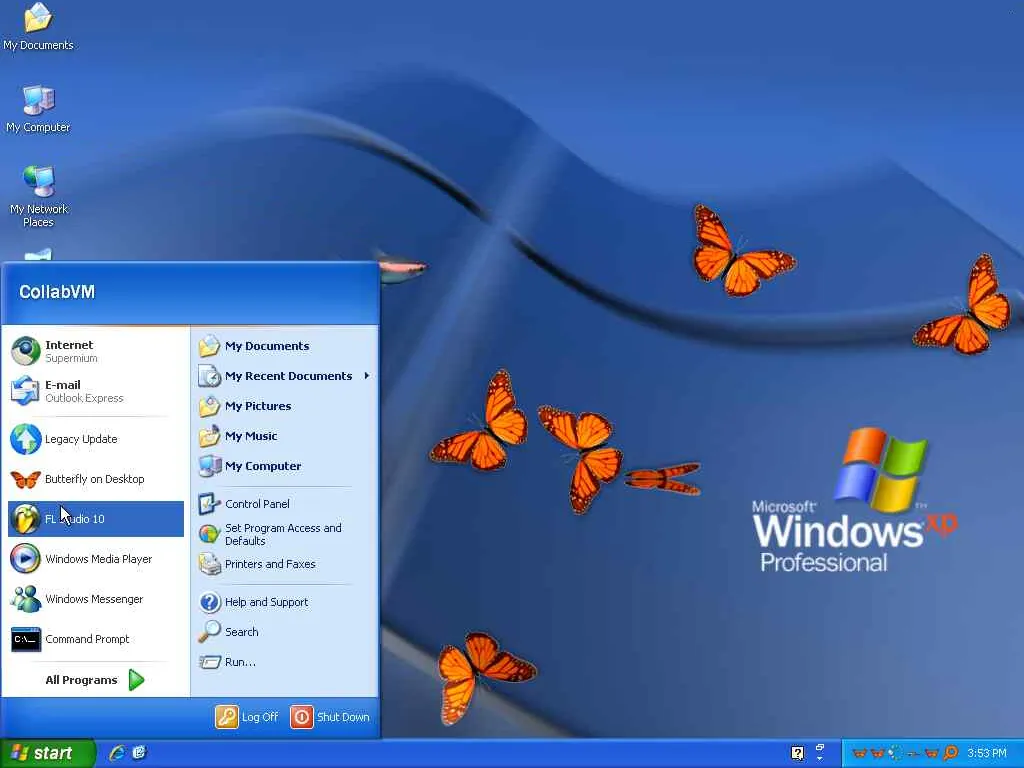The image size is (1024, 768).
Task: Open Help and Support
Action: [285, 601]
